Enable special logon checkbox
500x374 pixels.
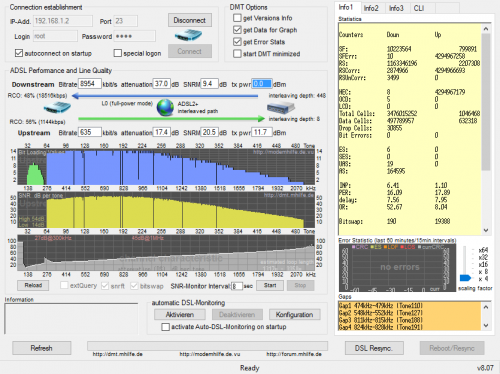[118, 53]
